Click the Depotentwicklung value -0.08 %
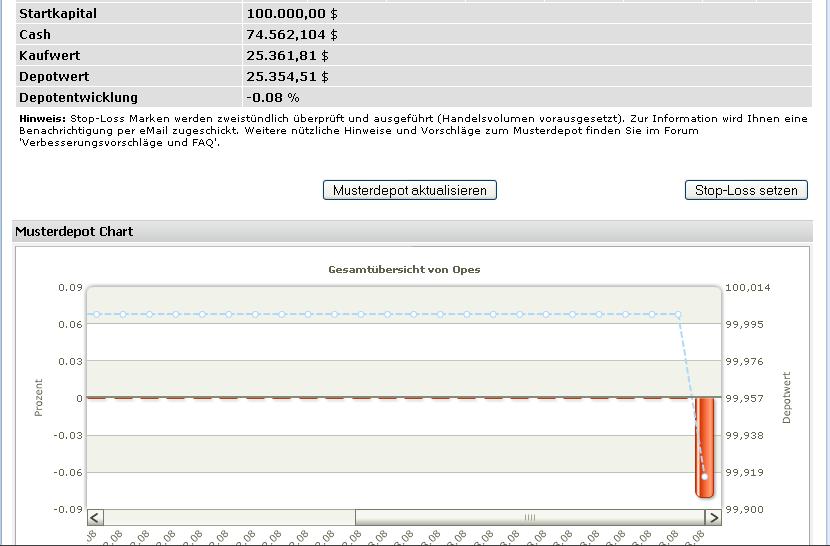The height and width of the screenshot is (546, 830). coord(273,98)
